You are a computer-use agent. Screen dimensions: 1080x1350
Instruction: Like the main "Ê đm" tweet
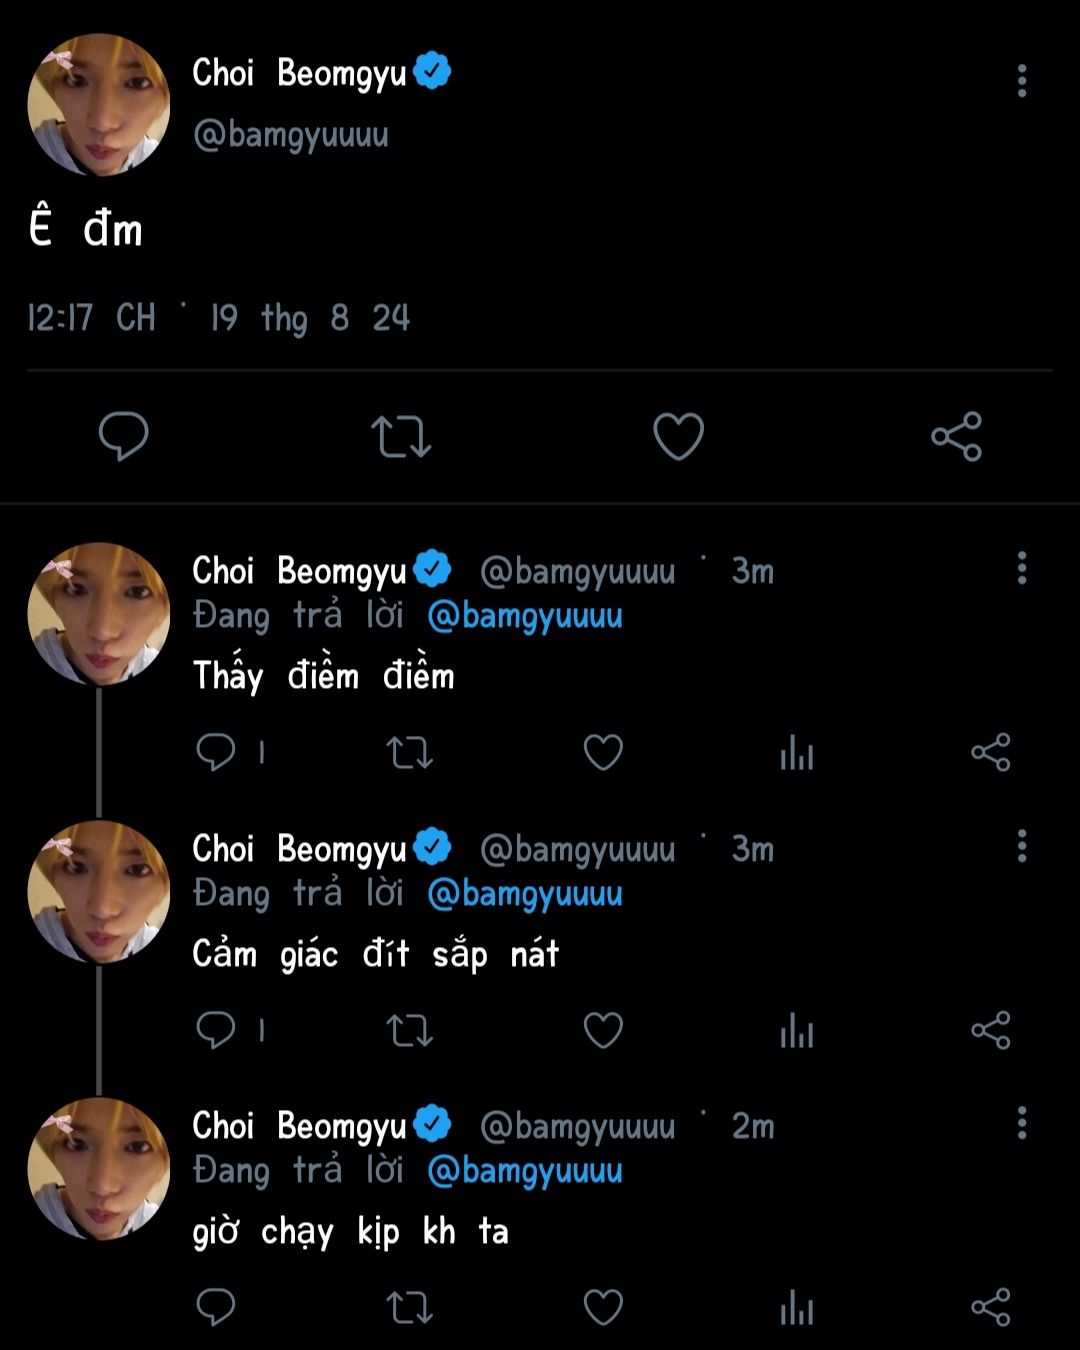coord(678,436)
